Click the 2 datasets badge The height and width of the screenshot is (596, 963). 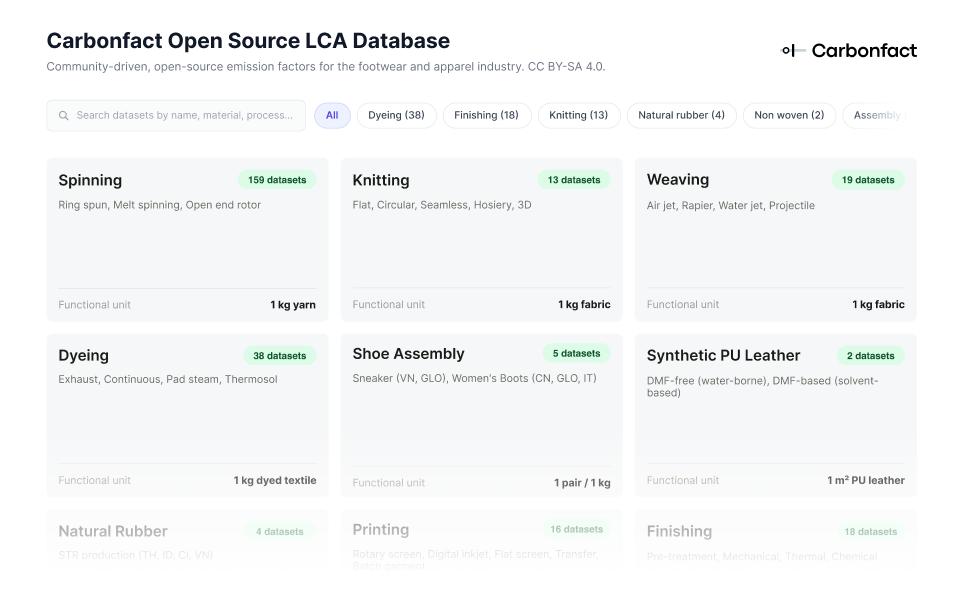click(871, 356)
